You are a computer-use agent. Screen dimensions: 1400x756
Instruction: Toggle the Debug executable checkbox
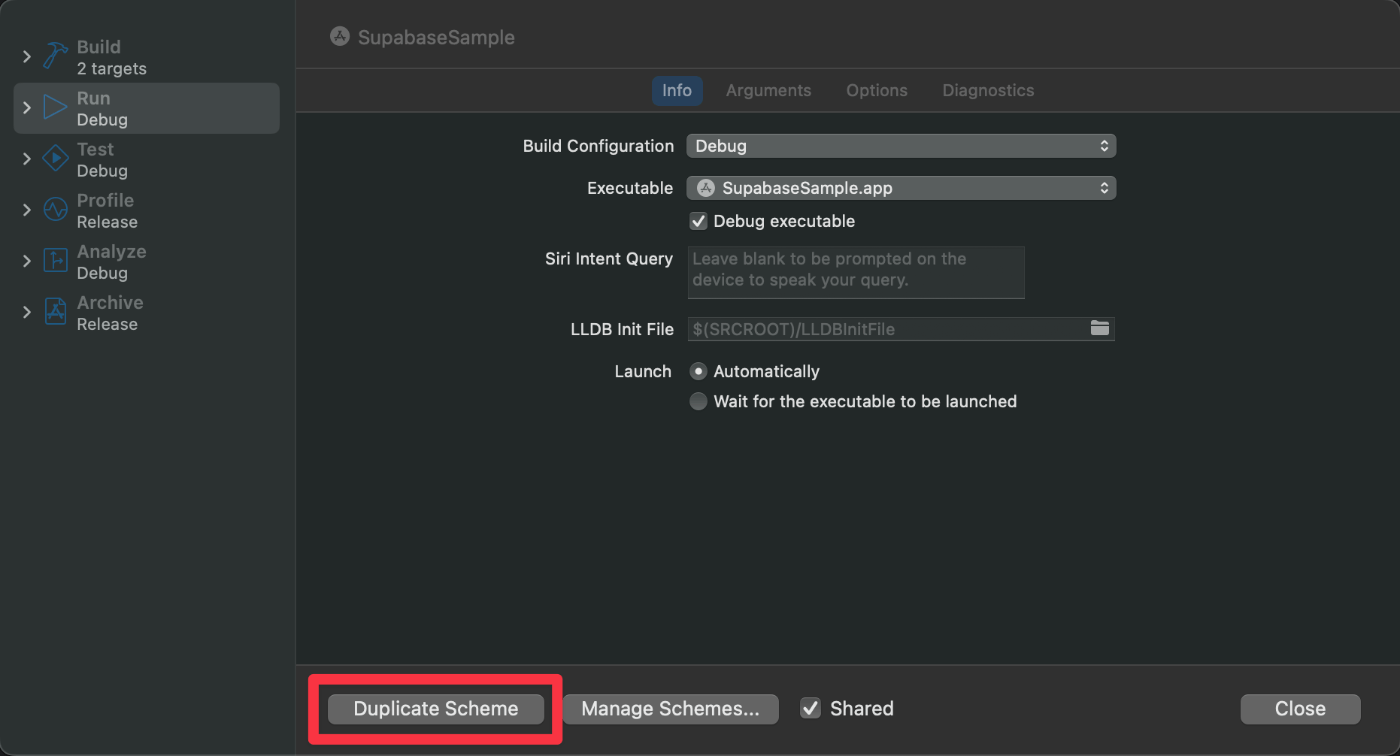(698, 221)
